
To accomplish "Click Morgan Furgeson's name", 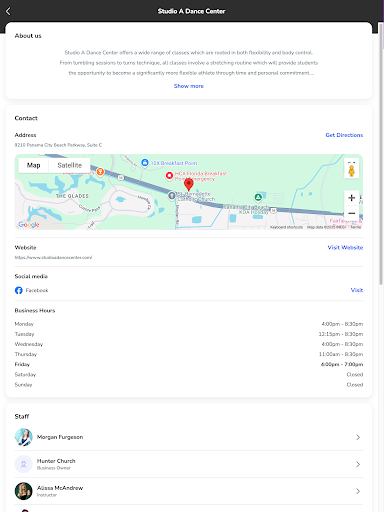I will 60,437.
